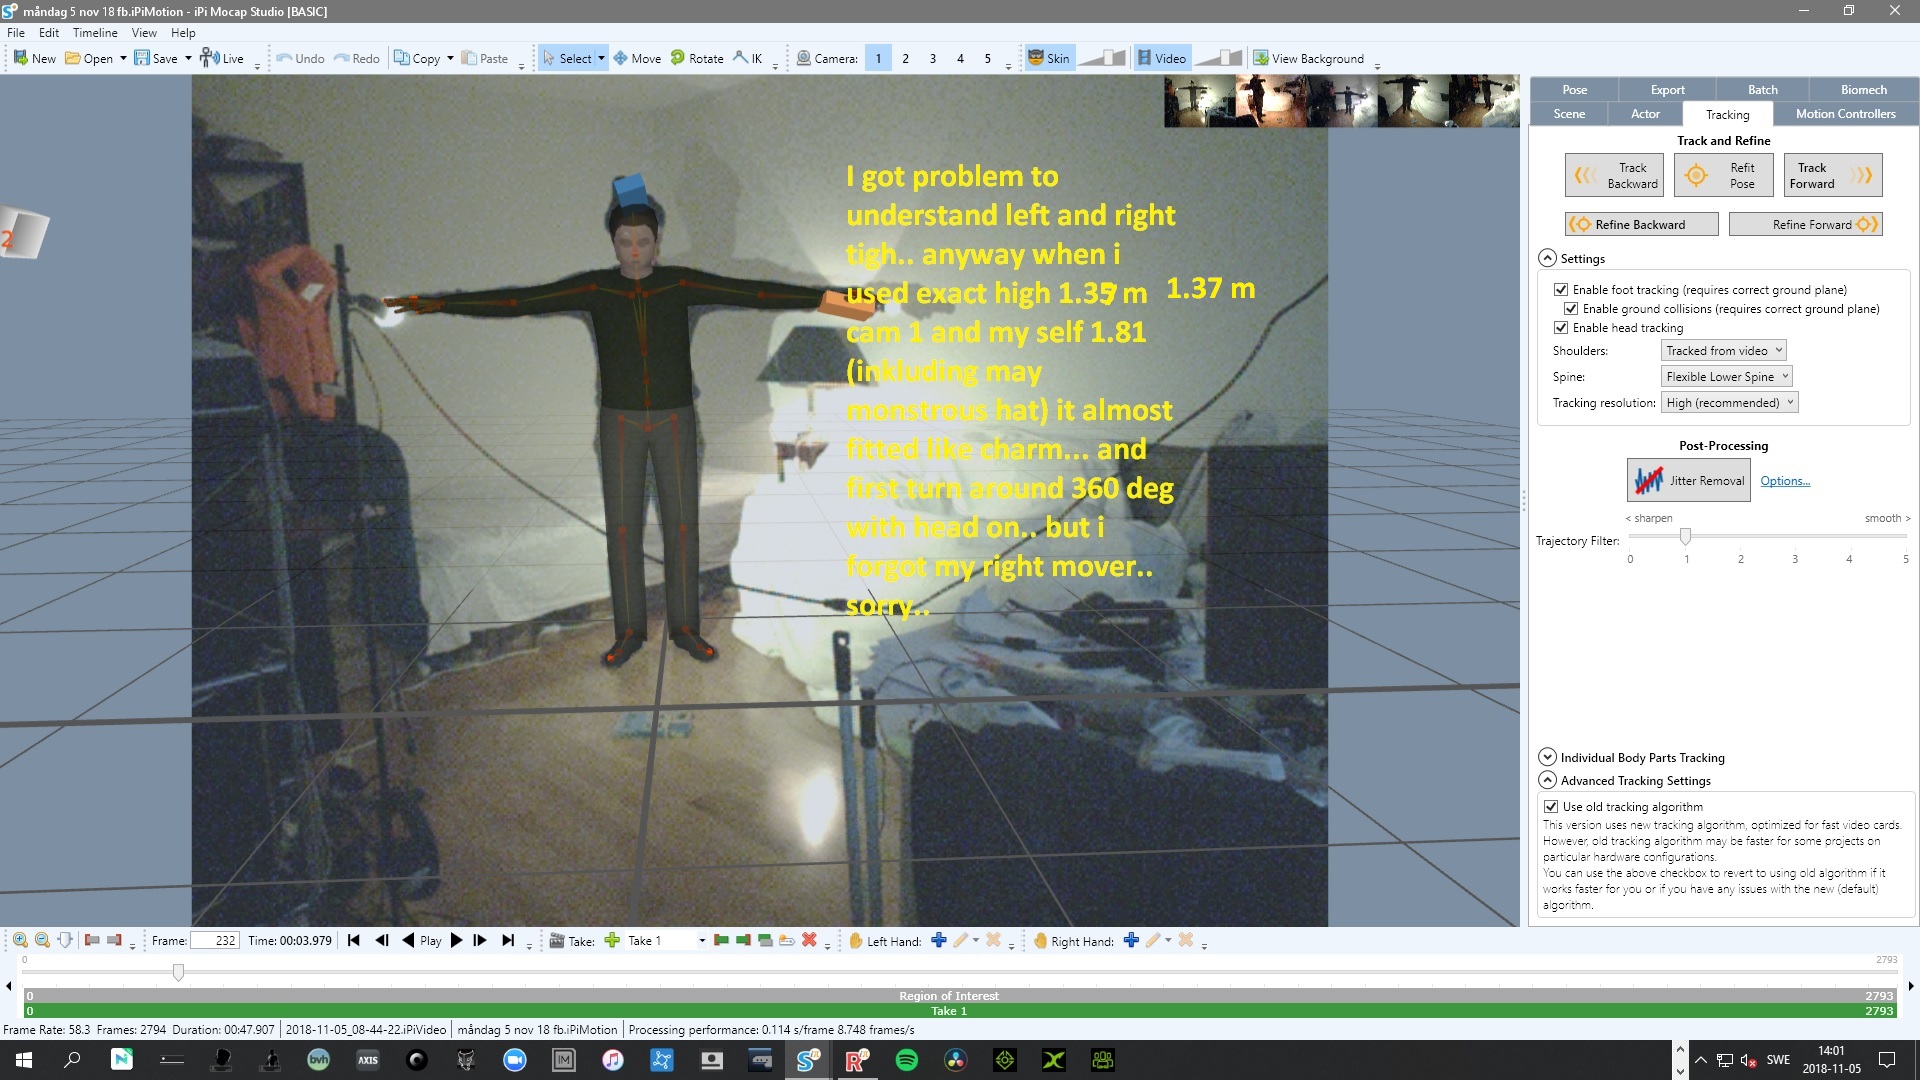Click the New project icon
Viewport: 1920px width, 1080px height.
click(20, 58)
